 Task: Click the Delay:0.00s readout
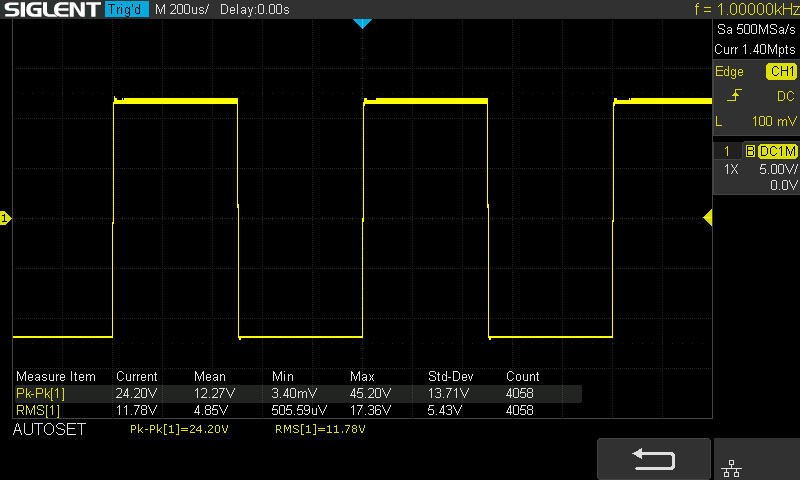point(255,10)
